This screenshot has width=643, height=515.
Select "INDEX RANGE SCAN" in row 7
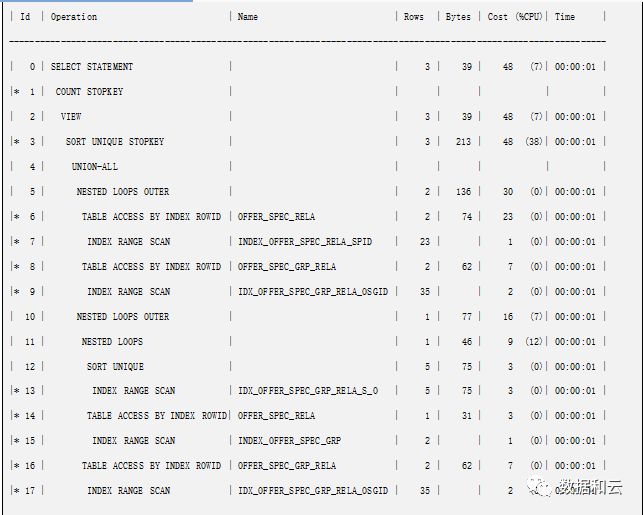pos(129,242)
